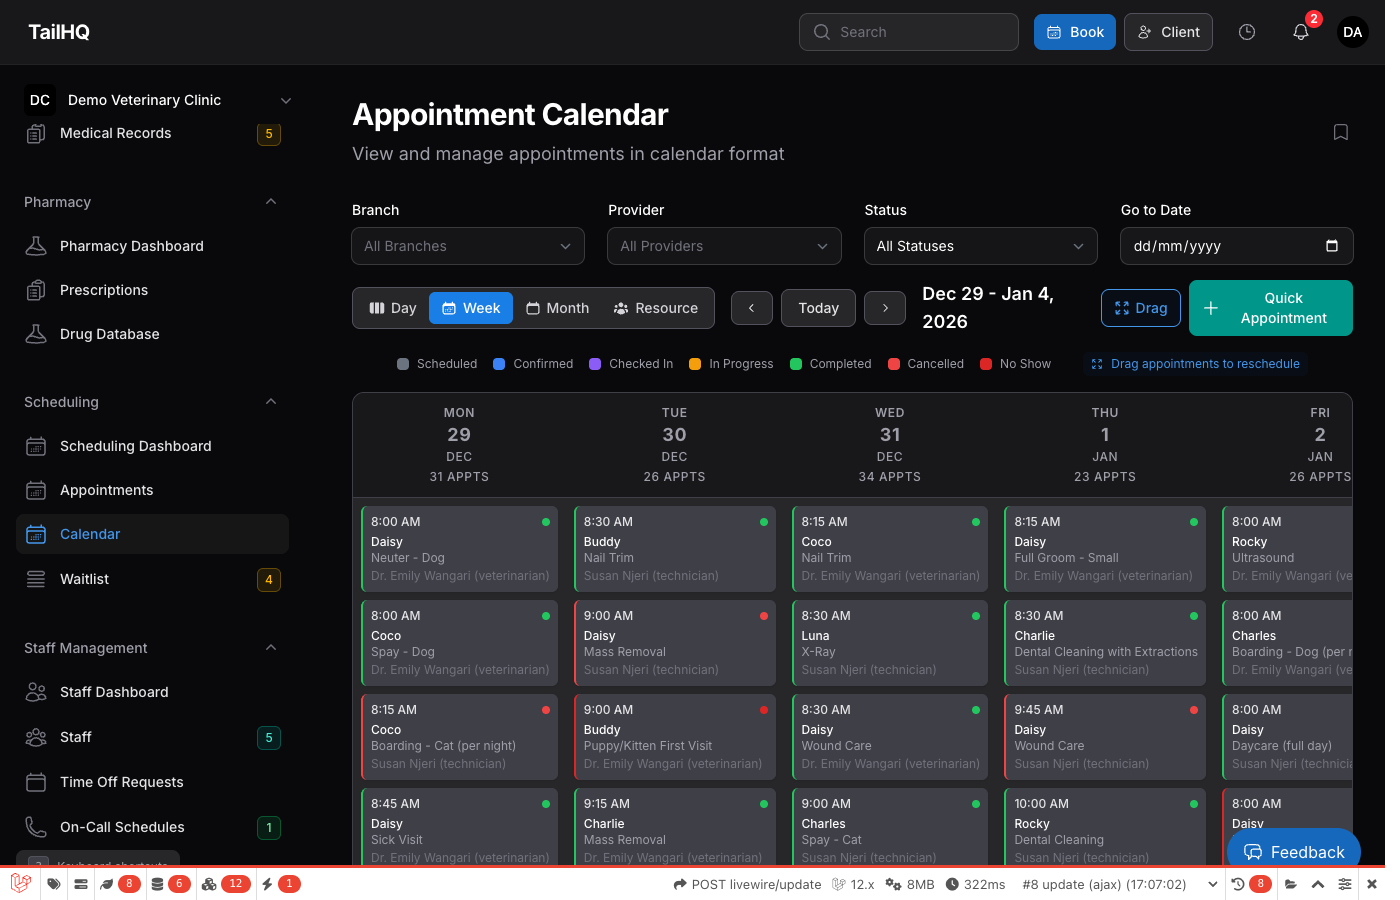Open the DA user avatar menu
Screen dimensions: 1400x900
click(1352, 32)
